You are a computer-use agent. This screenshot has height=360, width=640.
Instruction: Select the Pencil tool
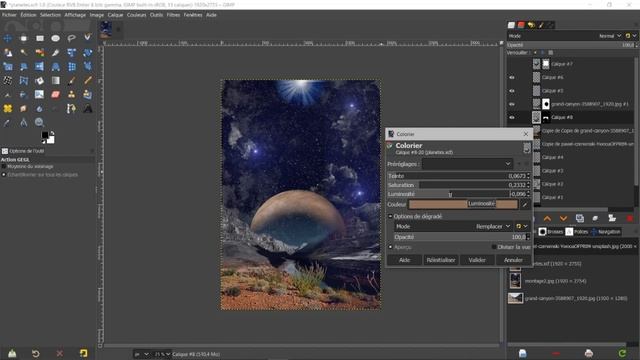[87, 80]
